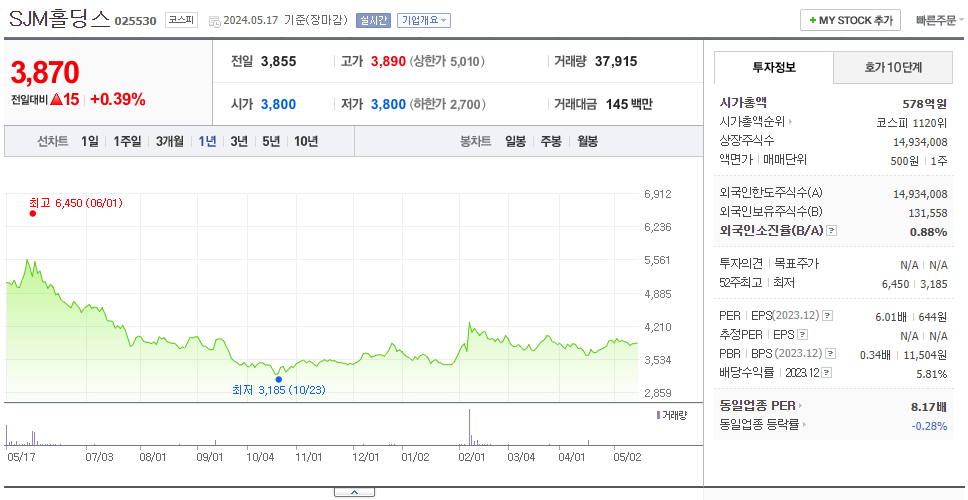Click 외국인보유주식수(B) value 131,558
This screenshot has height=500, width=968.
[x=929, y=212]
